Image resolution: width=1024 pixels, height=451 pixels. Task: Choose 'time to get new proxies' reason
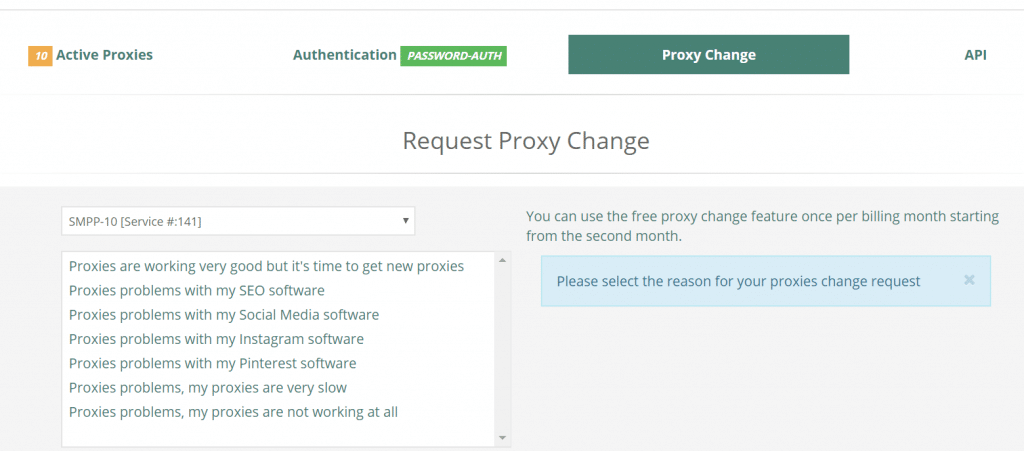pos(266,266)
